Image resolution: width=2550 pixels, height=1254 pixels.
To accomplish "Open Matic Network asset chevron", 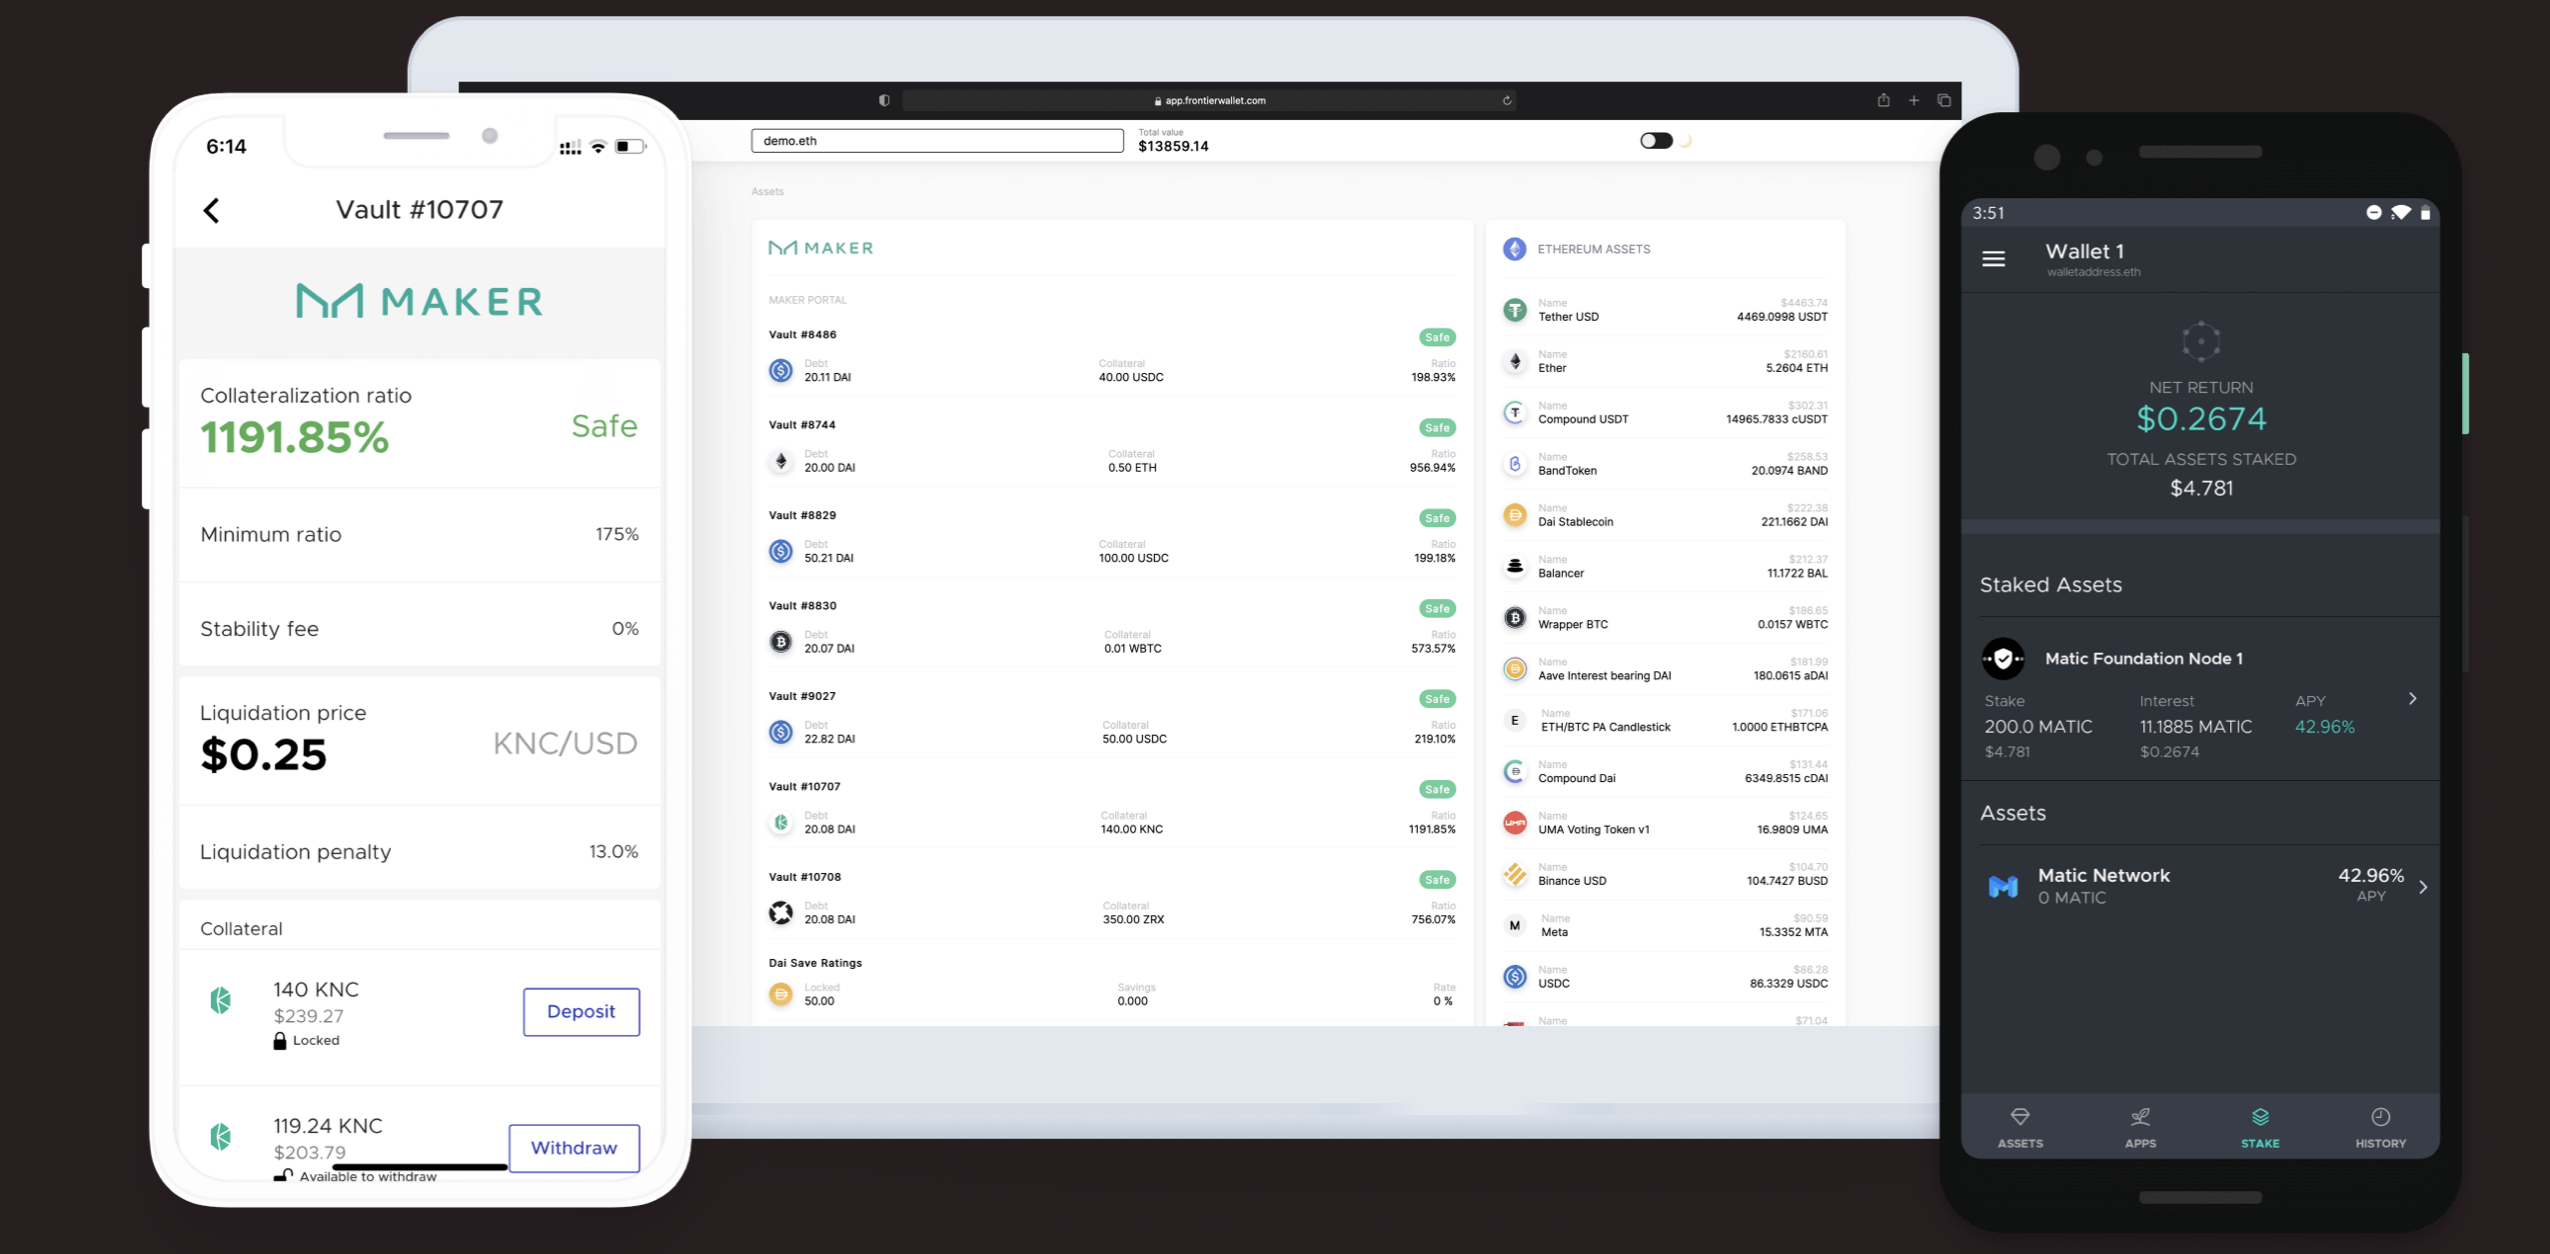I will (2423, 887).
